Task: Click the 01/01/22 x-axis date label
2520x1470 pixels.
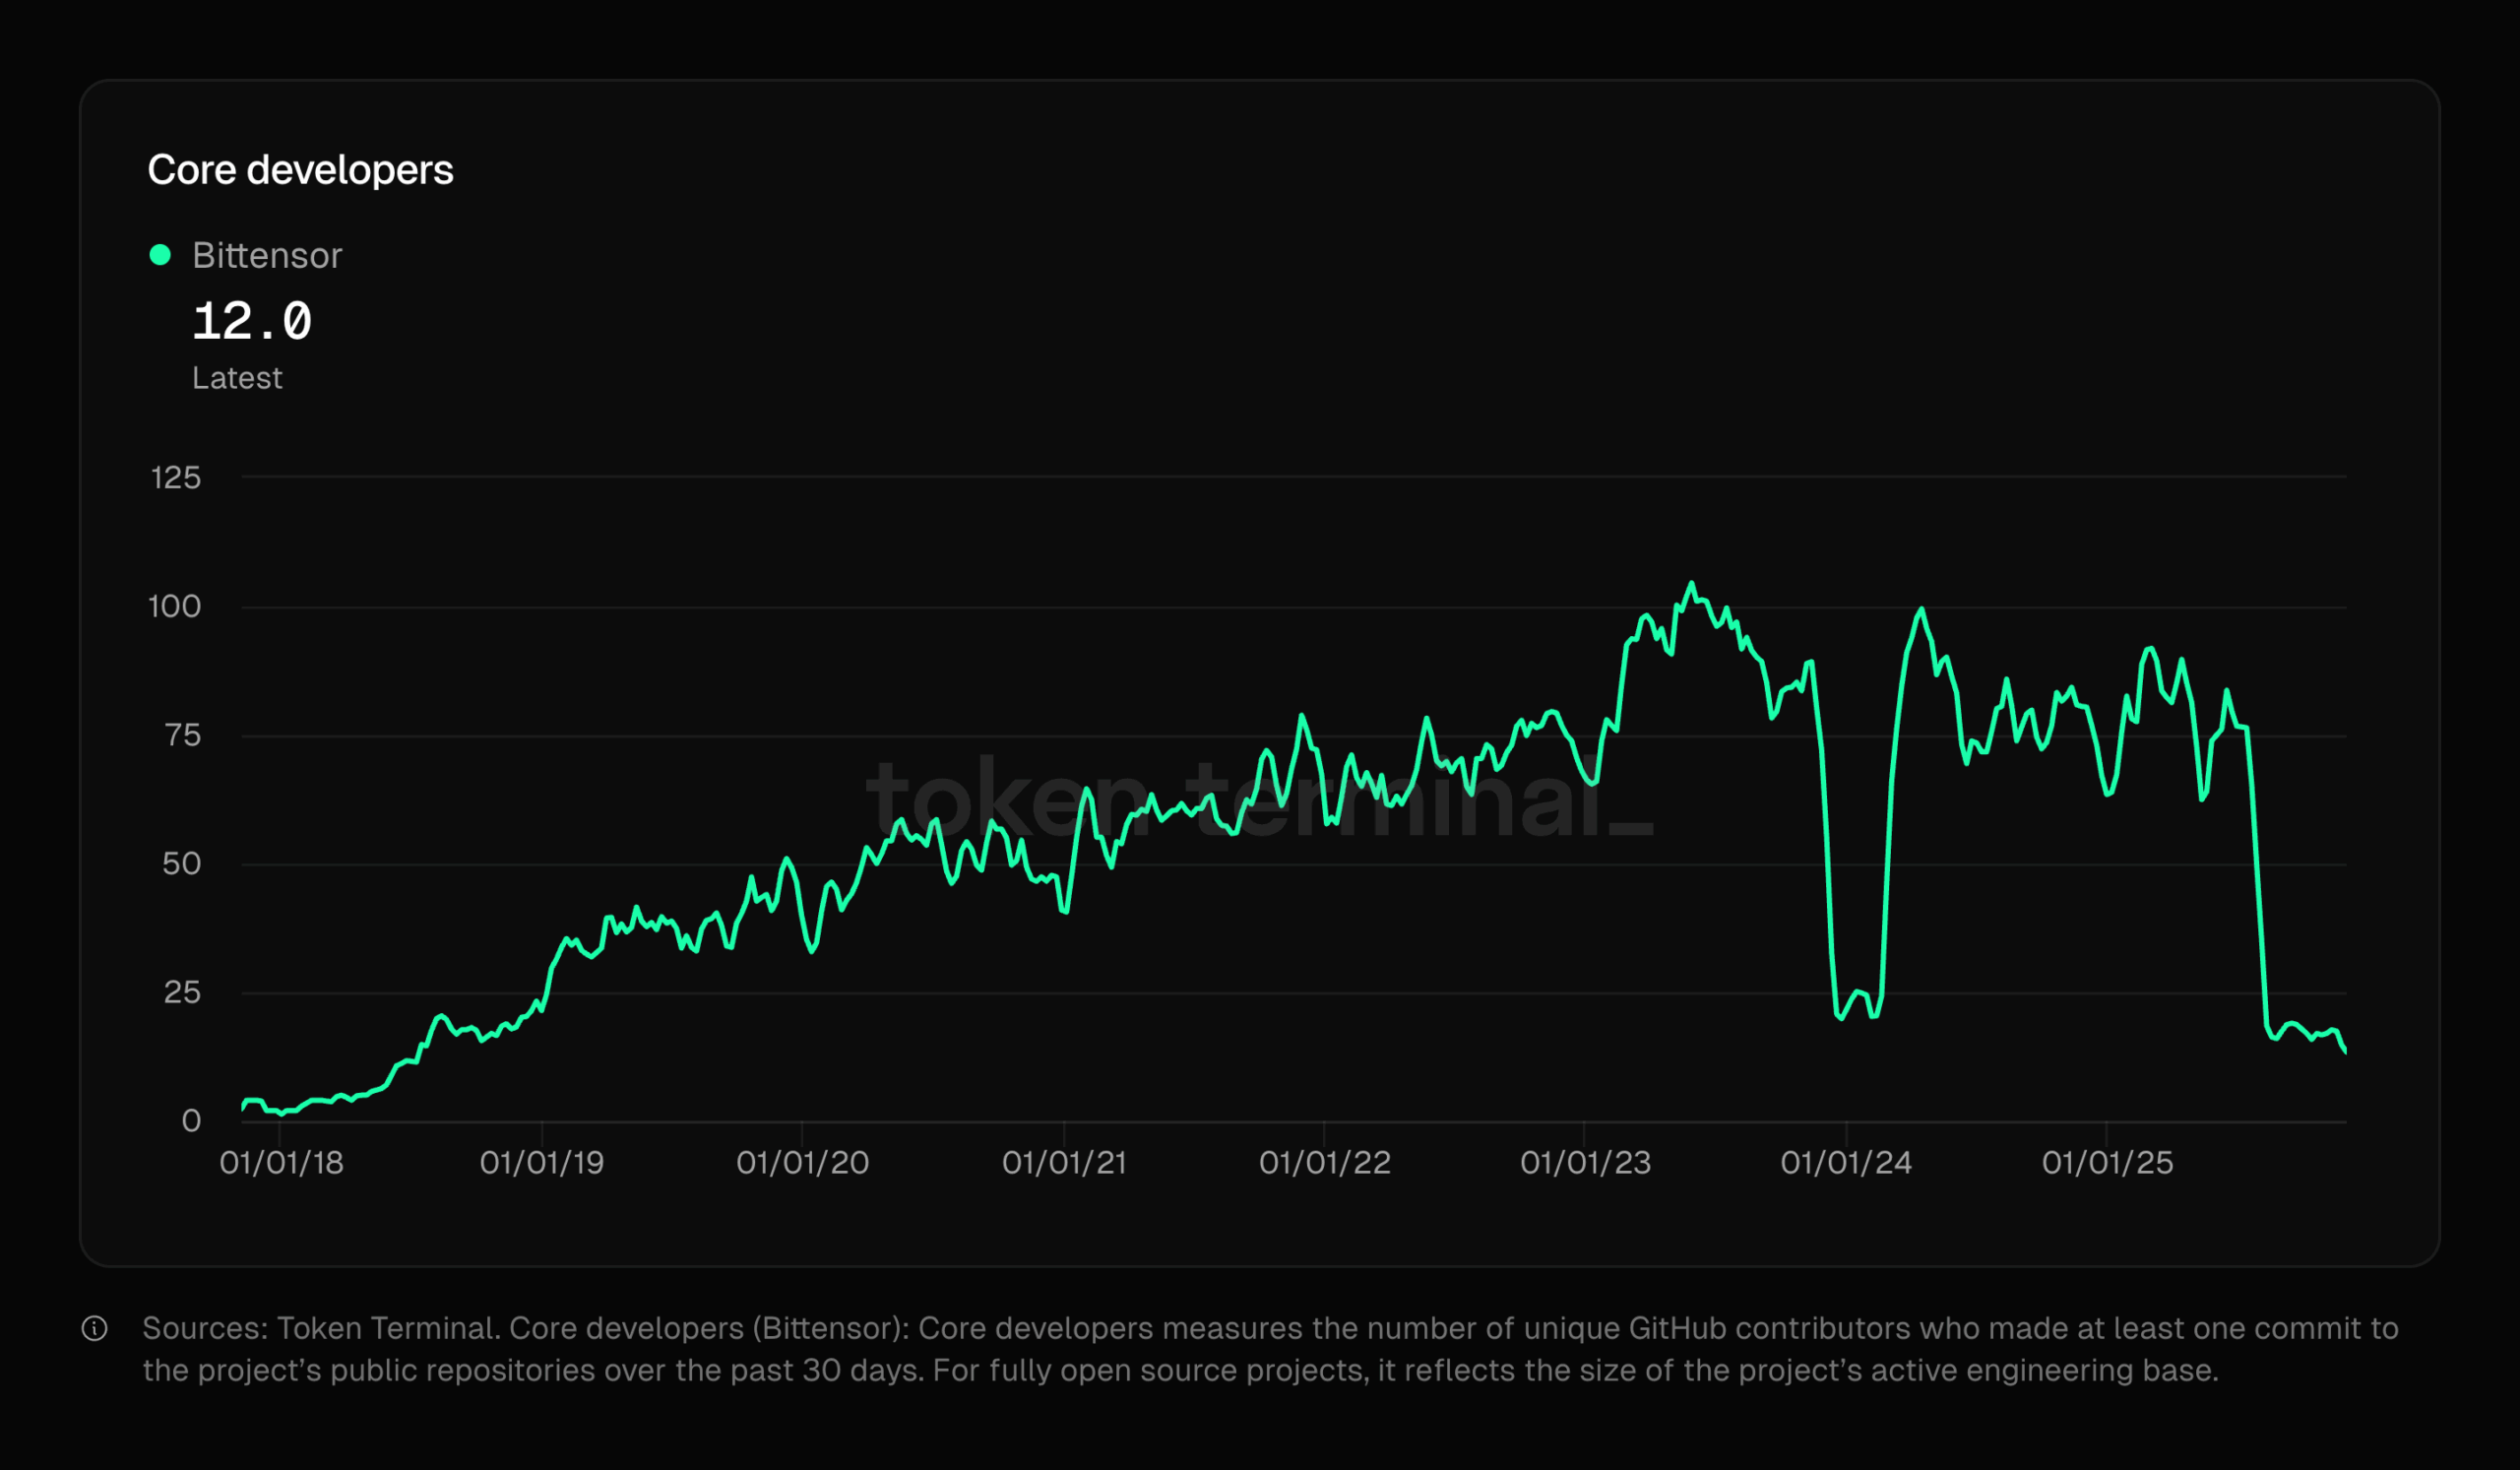Action: click(x=1324, y=1162)
